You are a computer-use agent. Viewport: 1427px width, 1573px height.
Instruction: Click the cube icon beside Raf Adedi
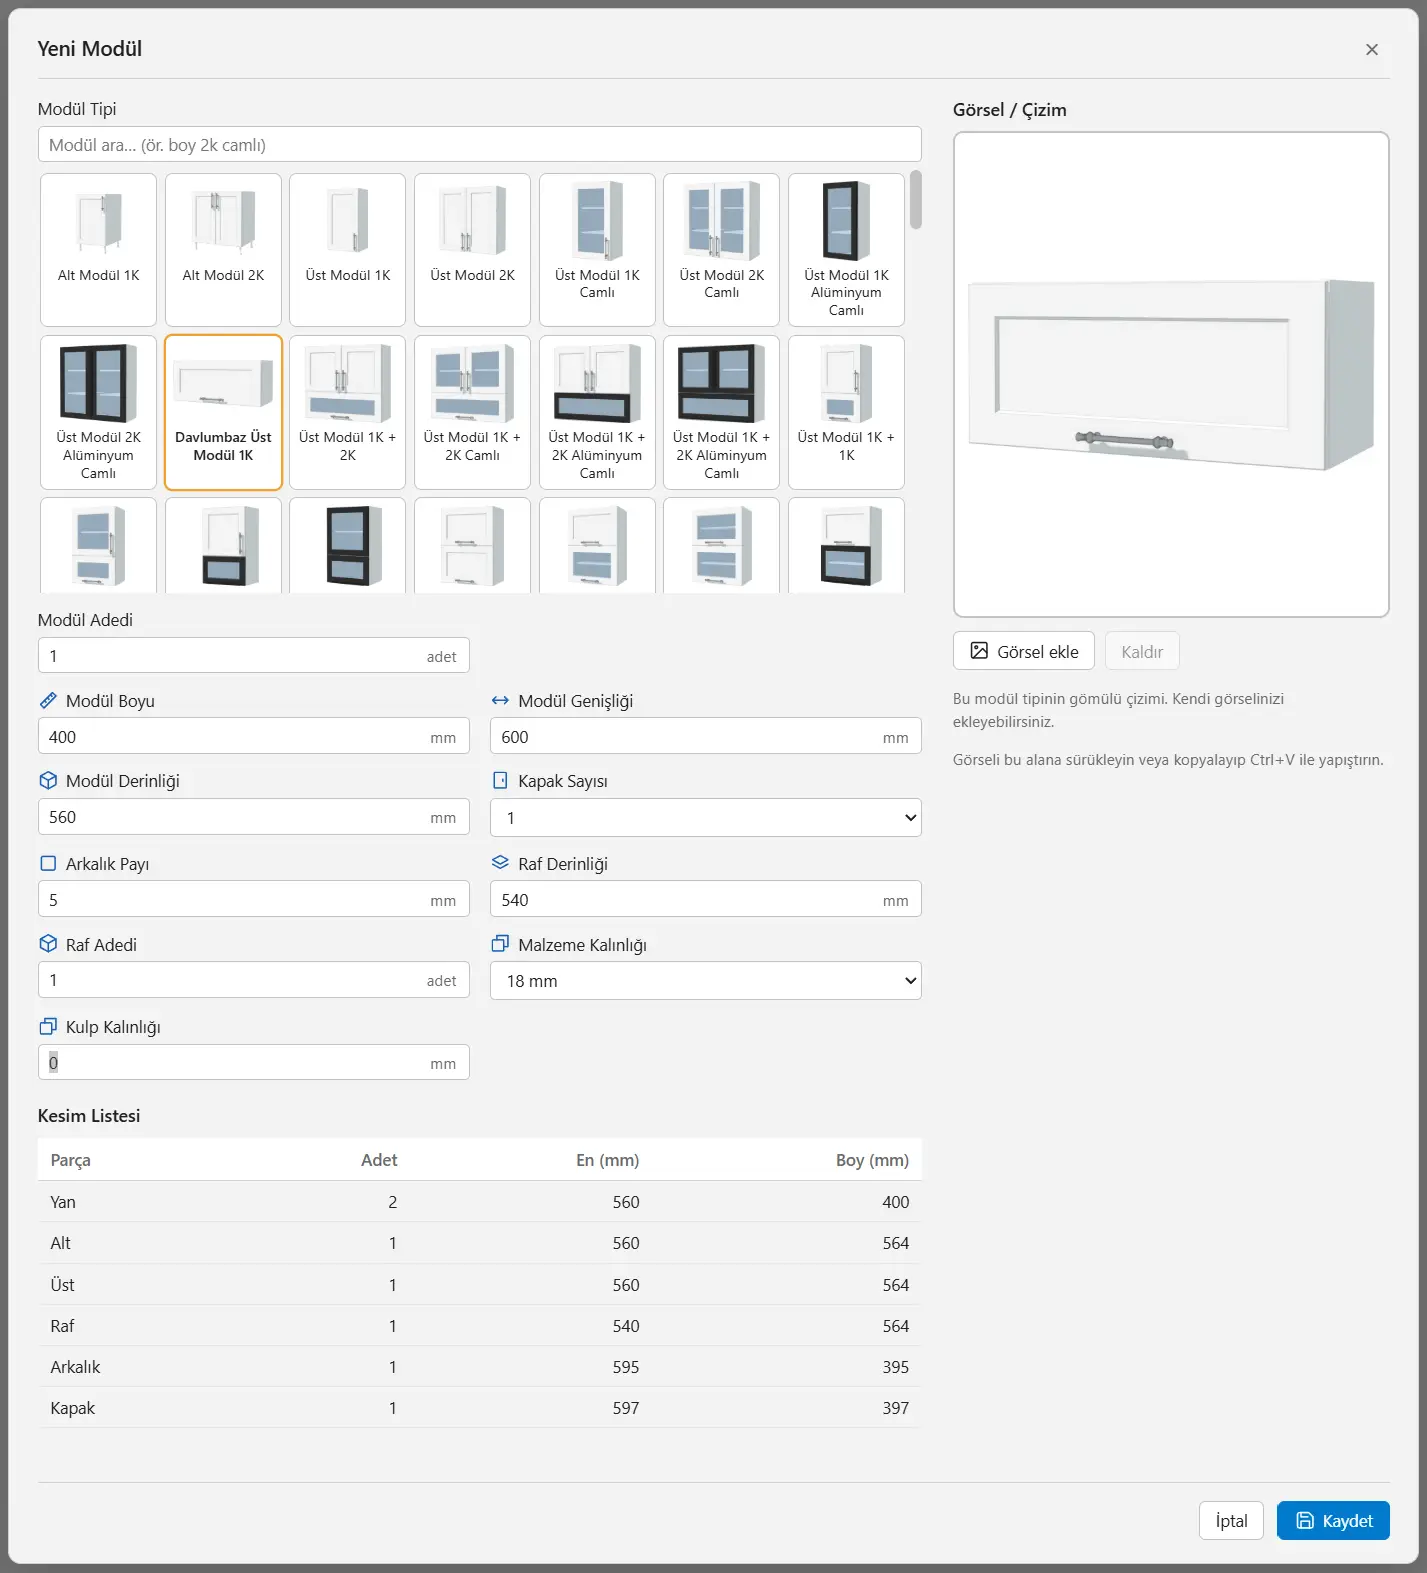[48, 945]
